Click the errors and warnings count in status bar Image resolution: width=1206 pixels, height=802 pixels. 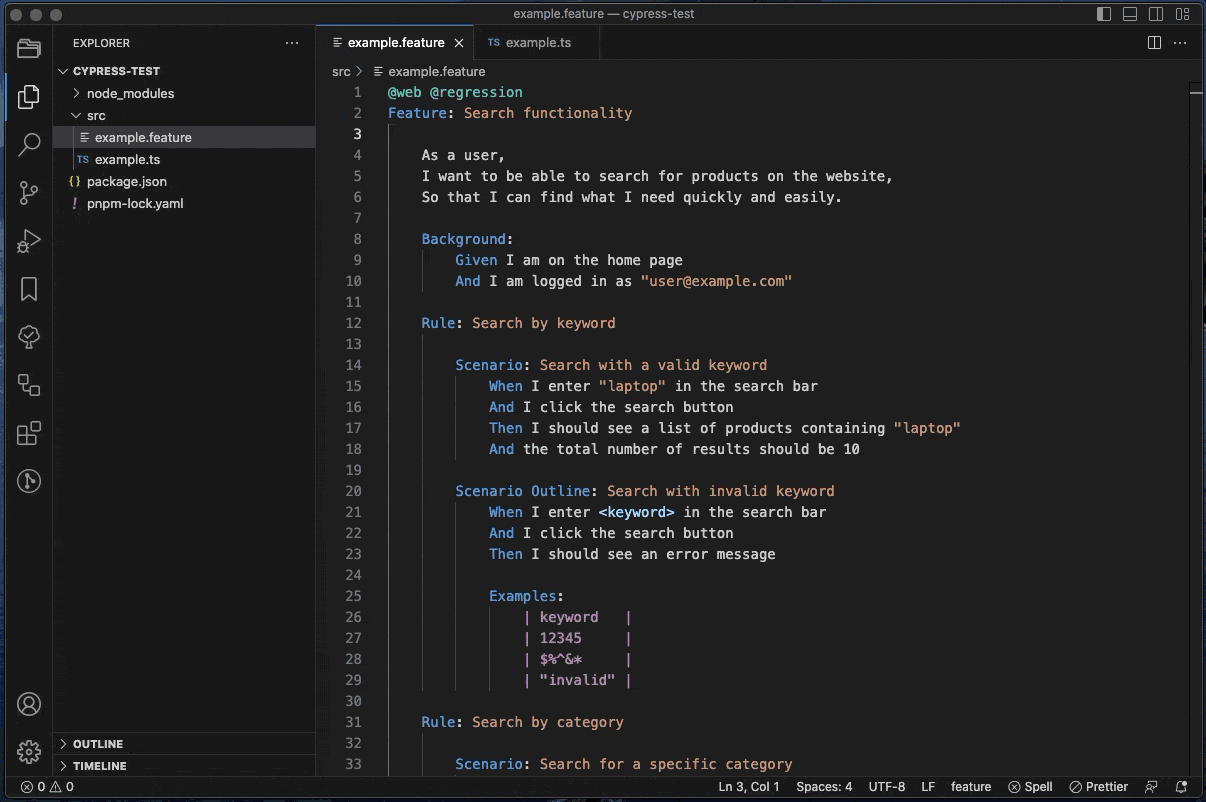tap(47, 787)
